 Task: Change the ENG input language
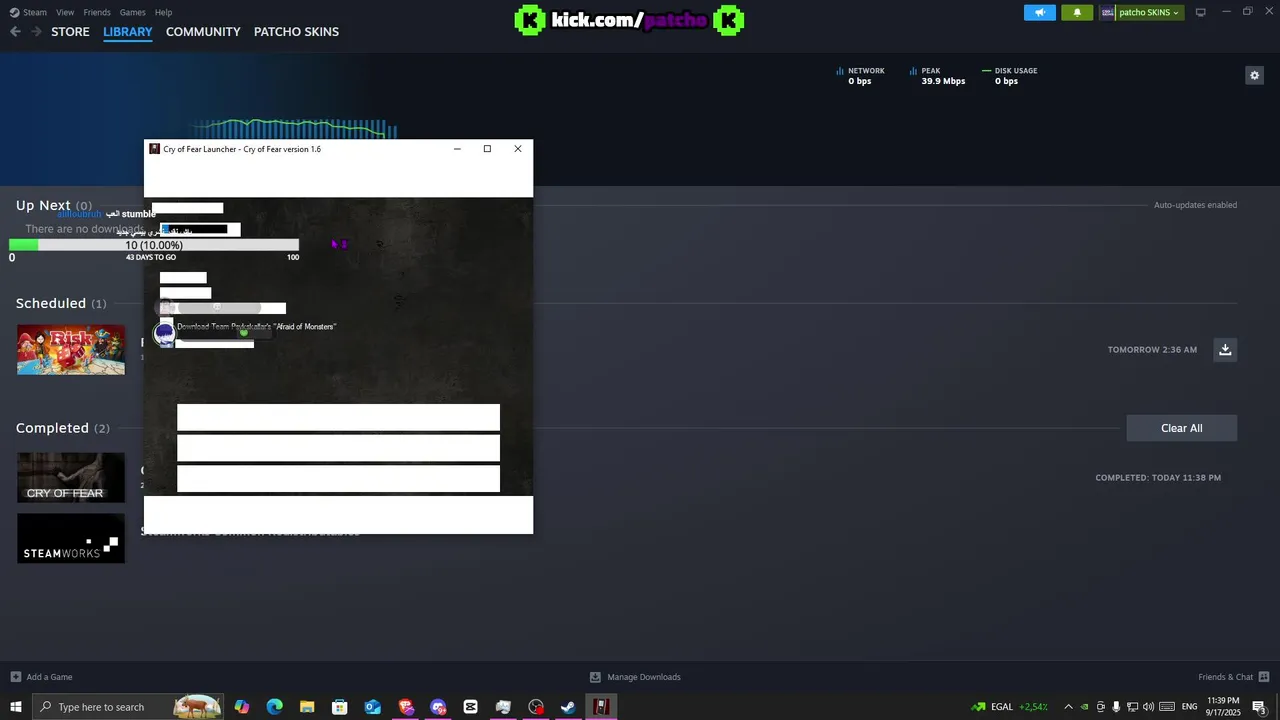1189,707
